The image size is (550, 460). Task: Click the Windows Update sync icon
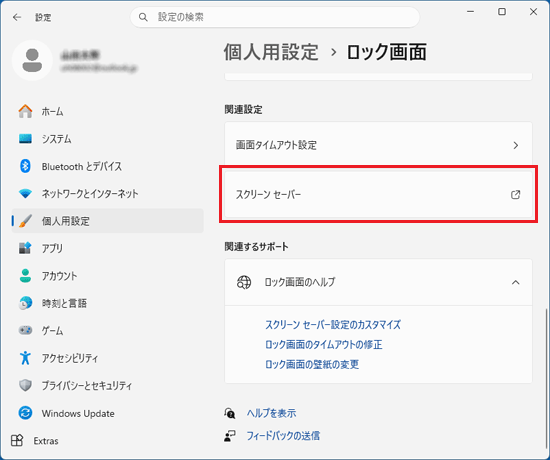pyautogui.click(x=25, y=413)
